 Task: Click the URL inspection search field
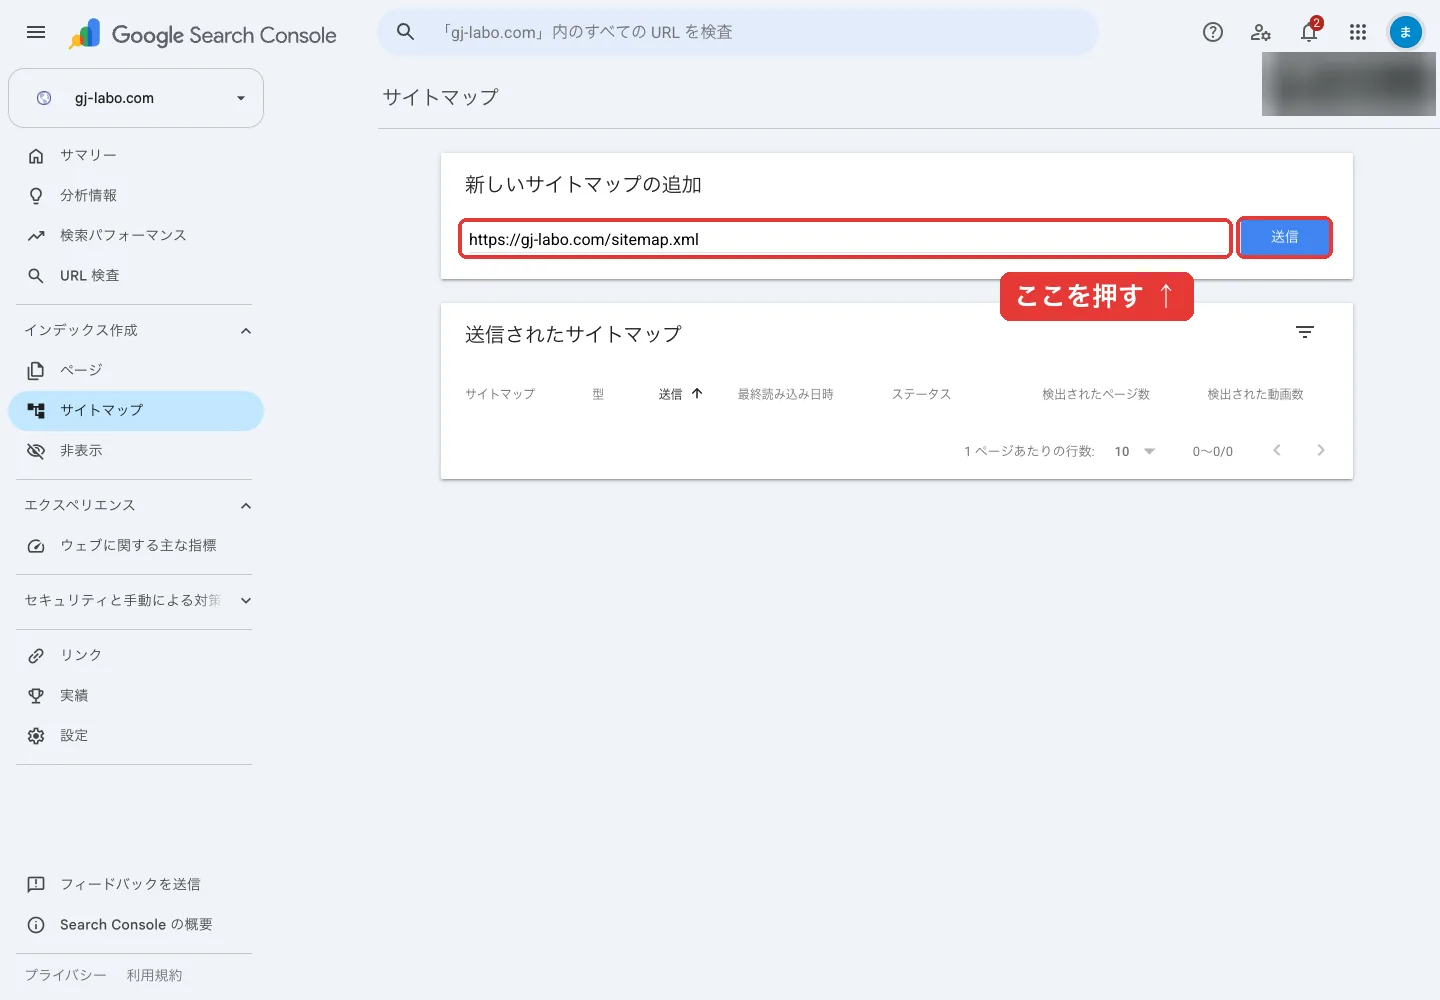click(738, 32)
